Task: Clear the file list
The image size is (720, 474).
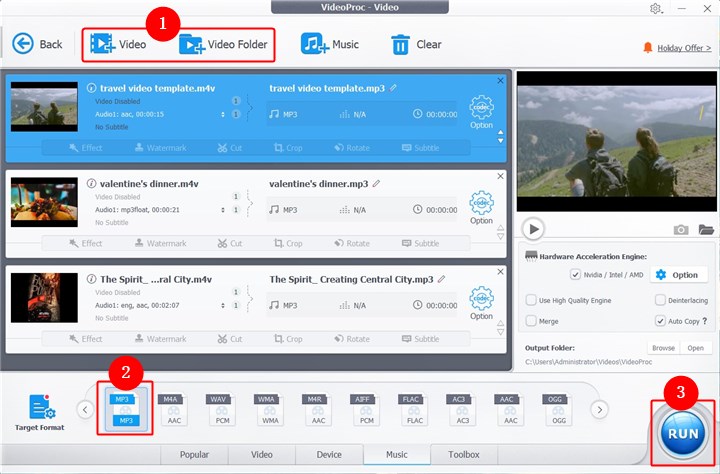Action: (416, 44)
